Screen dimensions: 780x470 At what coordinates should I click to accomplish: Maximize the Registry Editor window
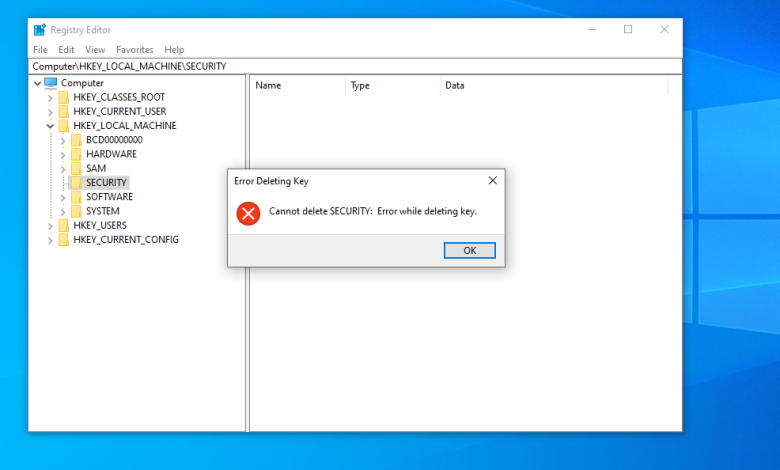628,30
